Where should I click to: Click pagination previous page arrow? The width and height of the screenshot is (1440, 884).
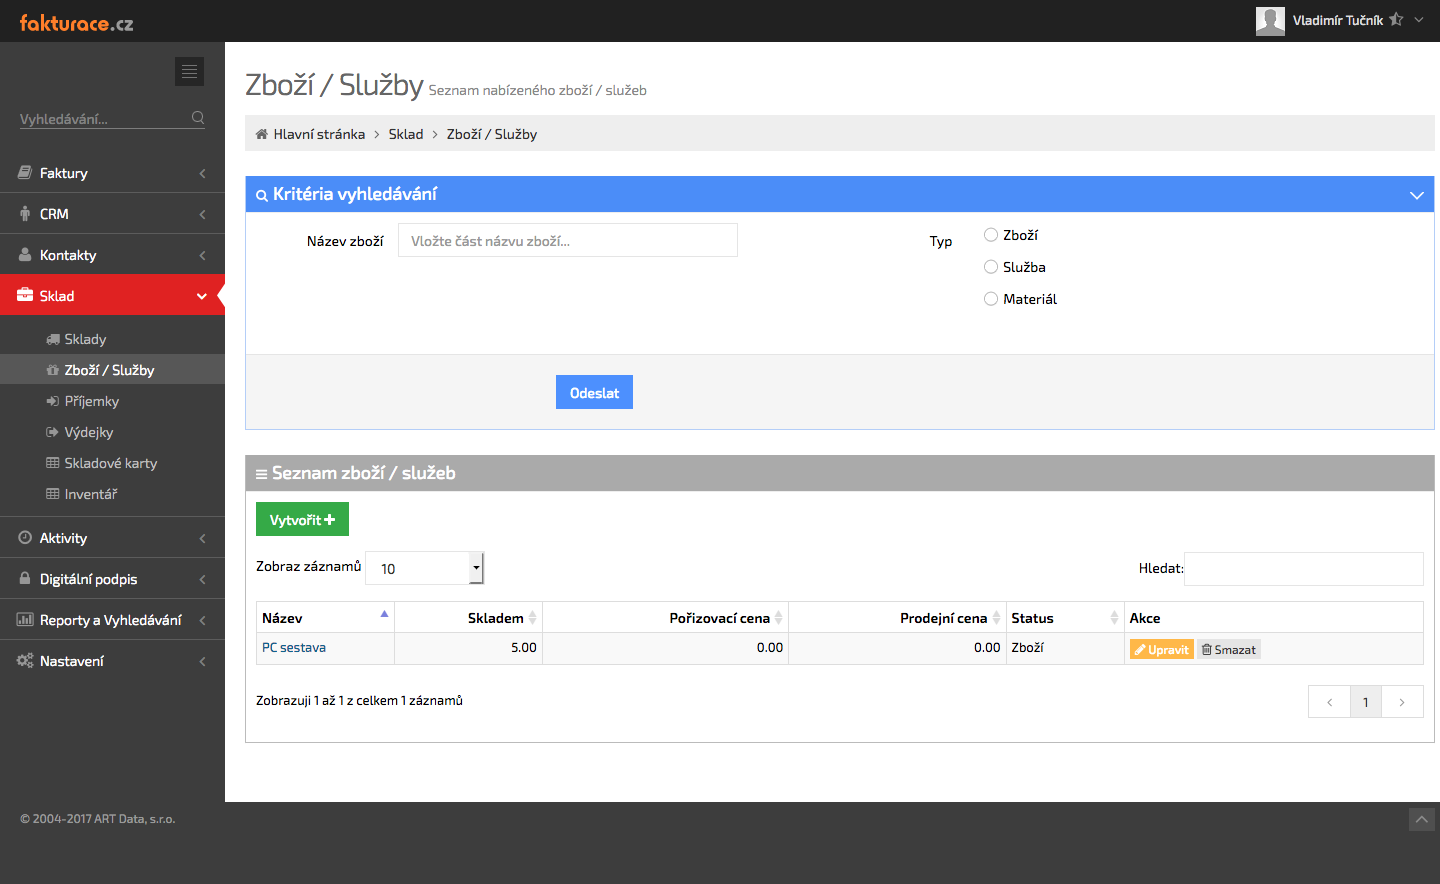(x=1329, y=702)
